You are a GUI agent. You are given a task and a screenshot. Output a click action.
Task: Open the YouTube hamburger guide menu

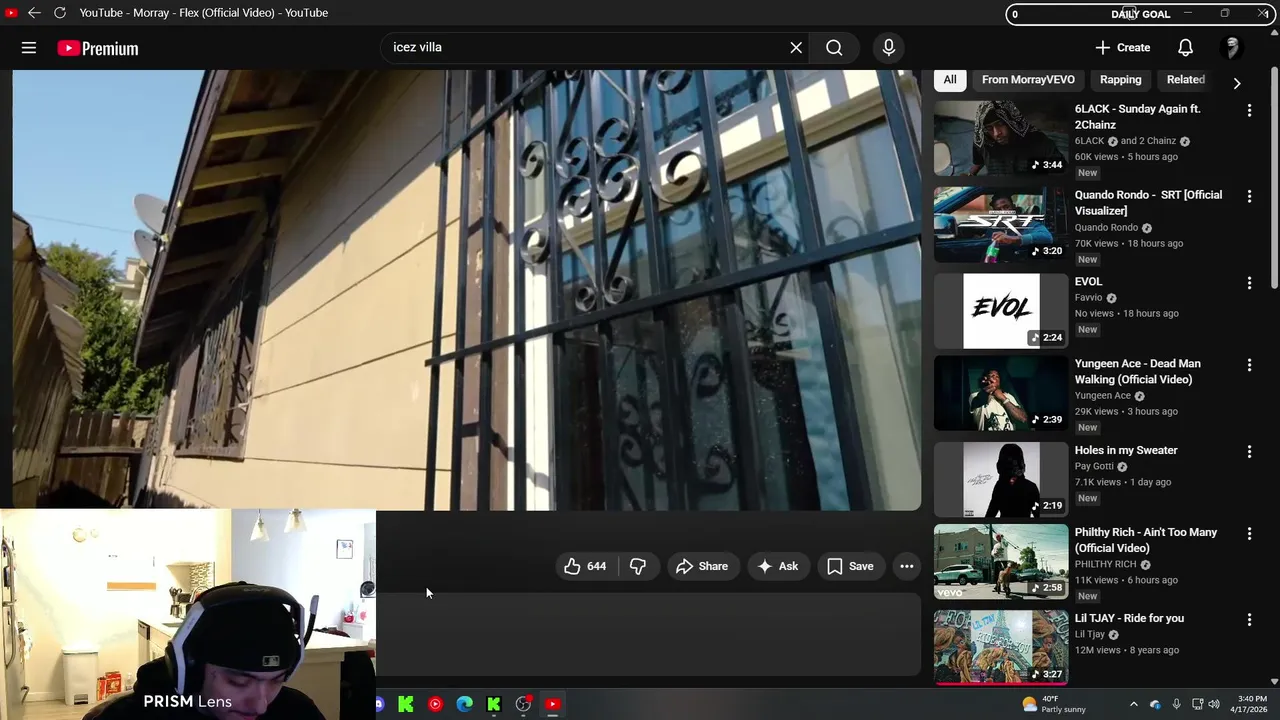(x=29, y=48)
